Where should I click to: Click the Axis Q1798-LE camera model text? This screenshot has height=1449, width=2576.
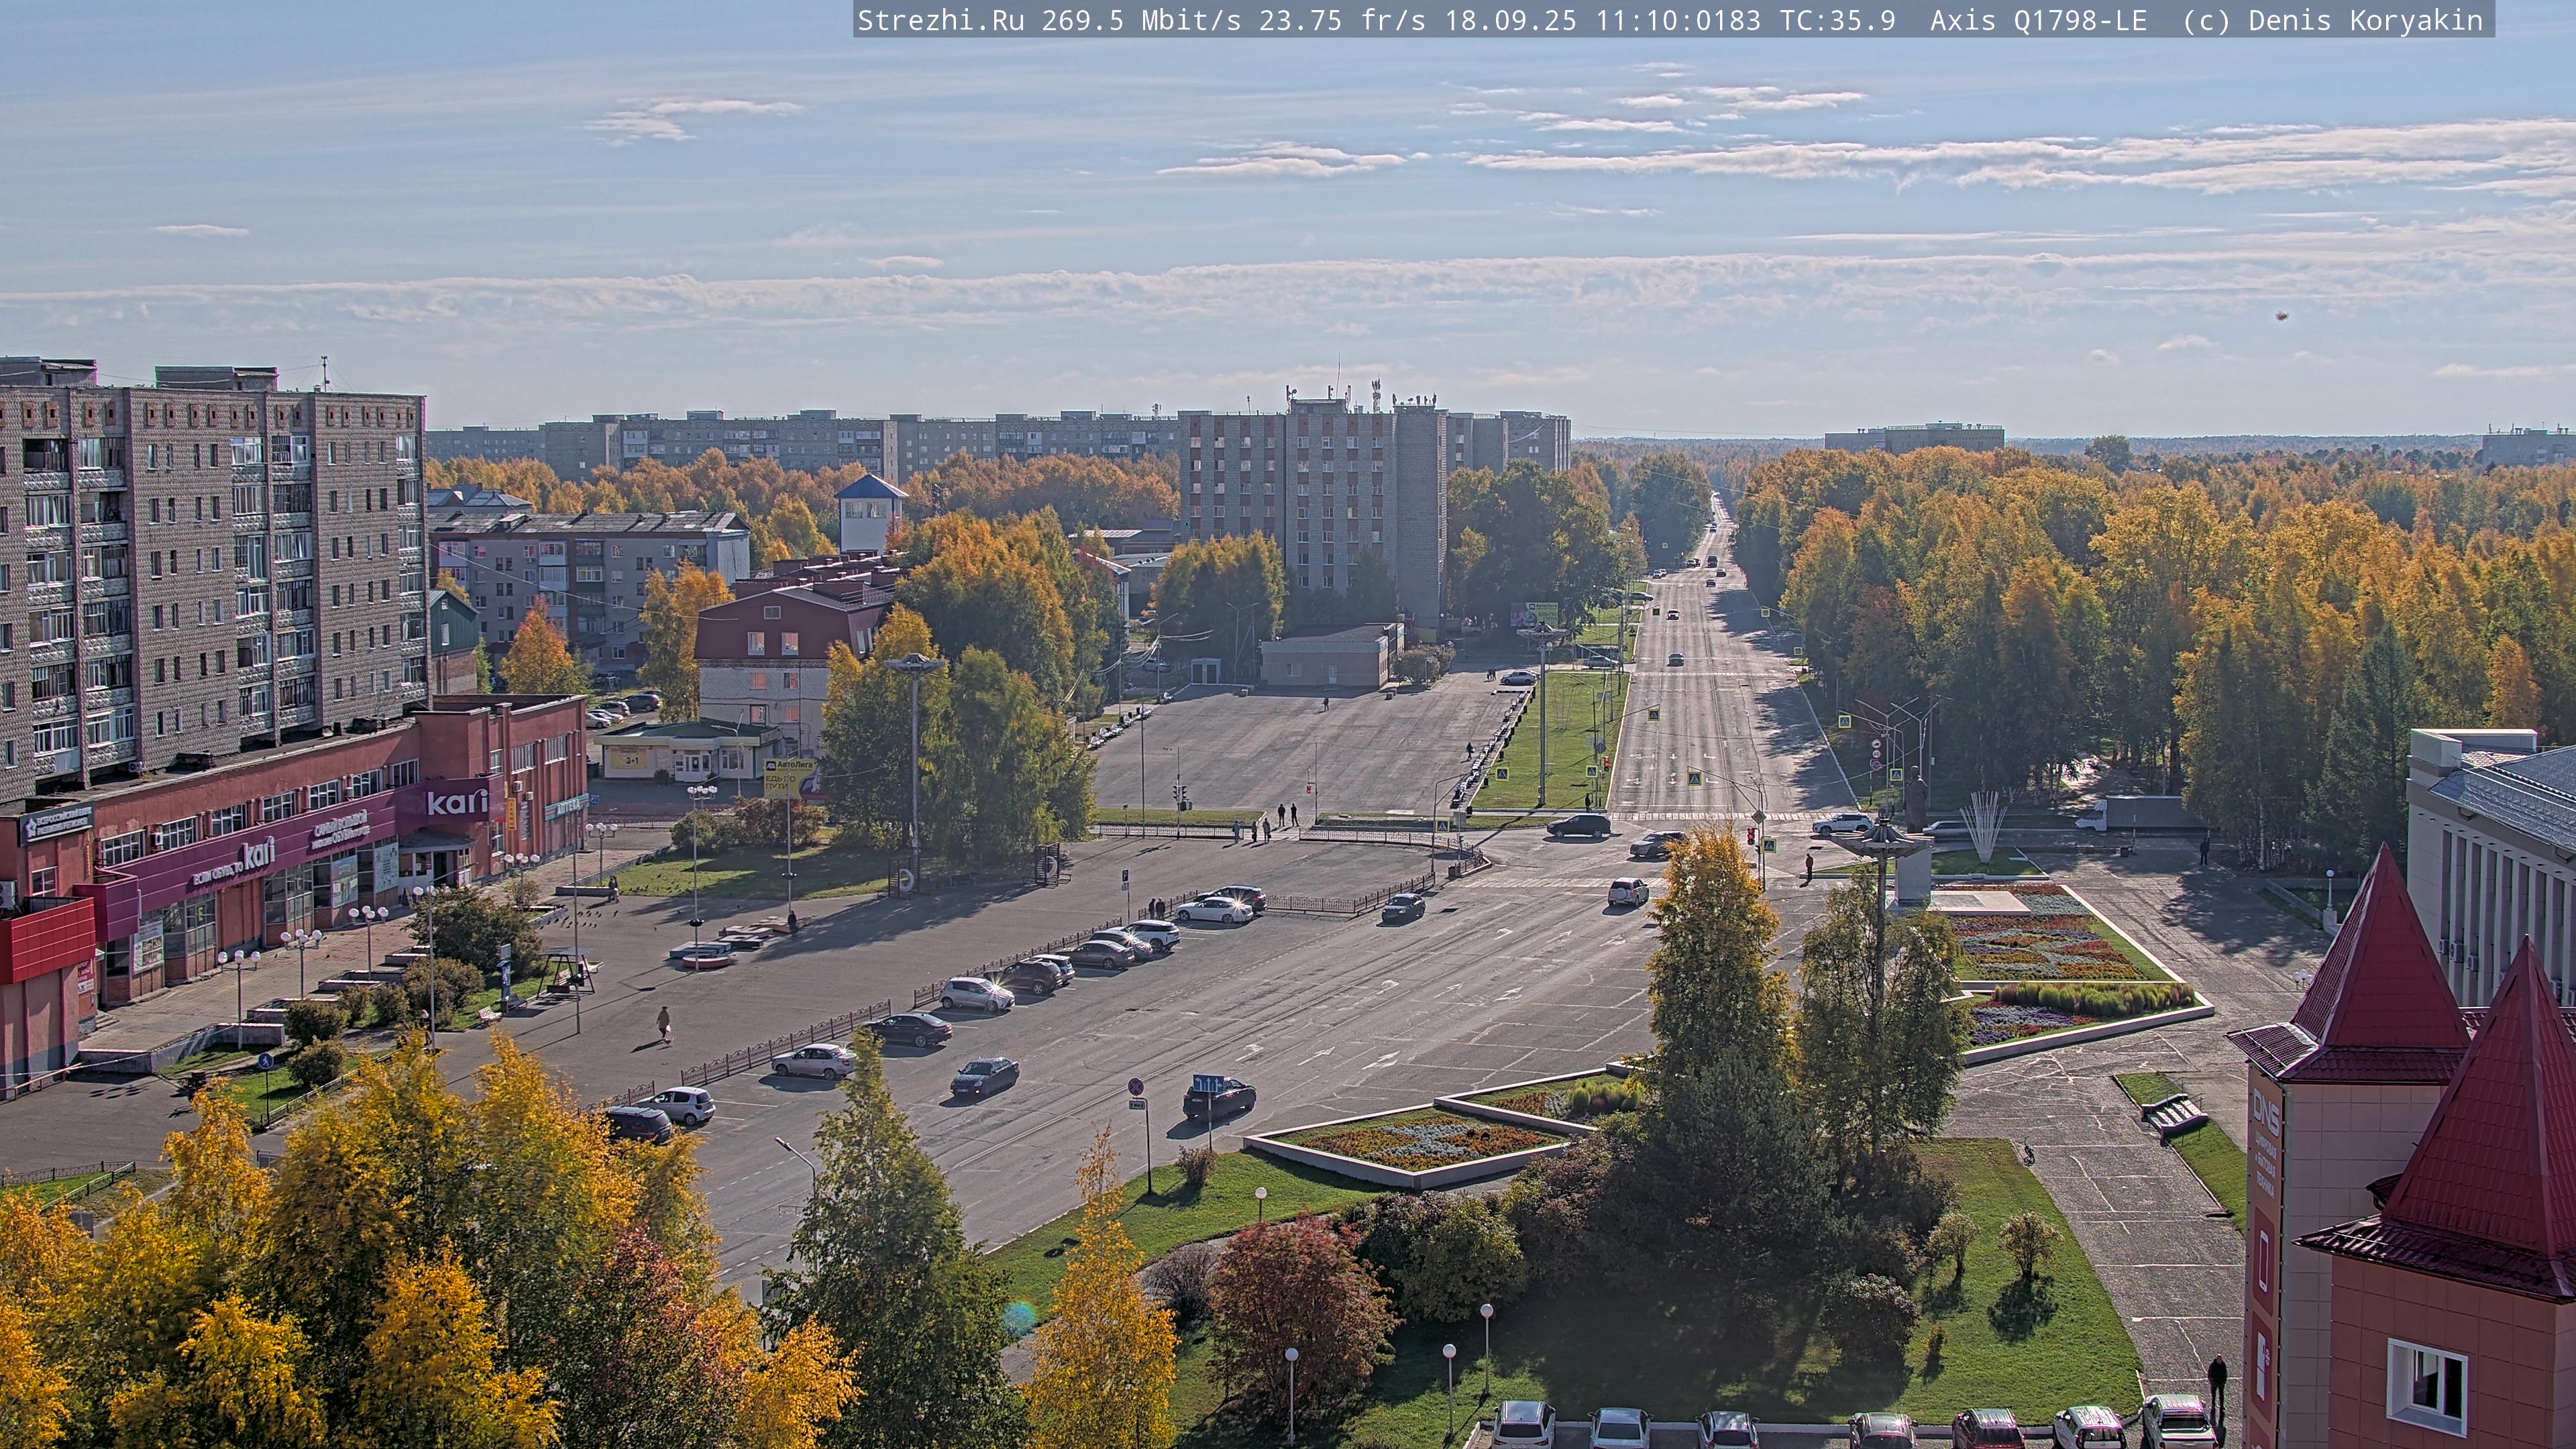tap(2038, 21)
